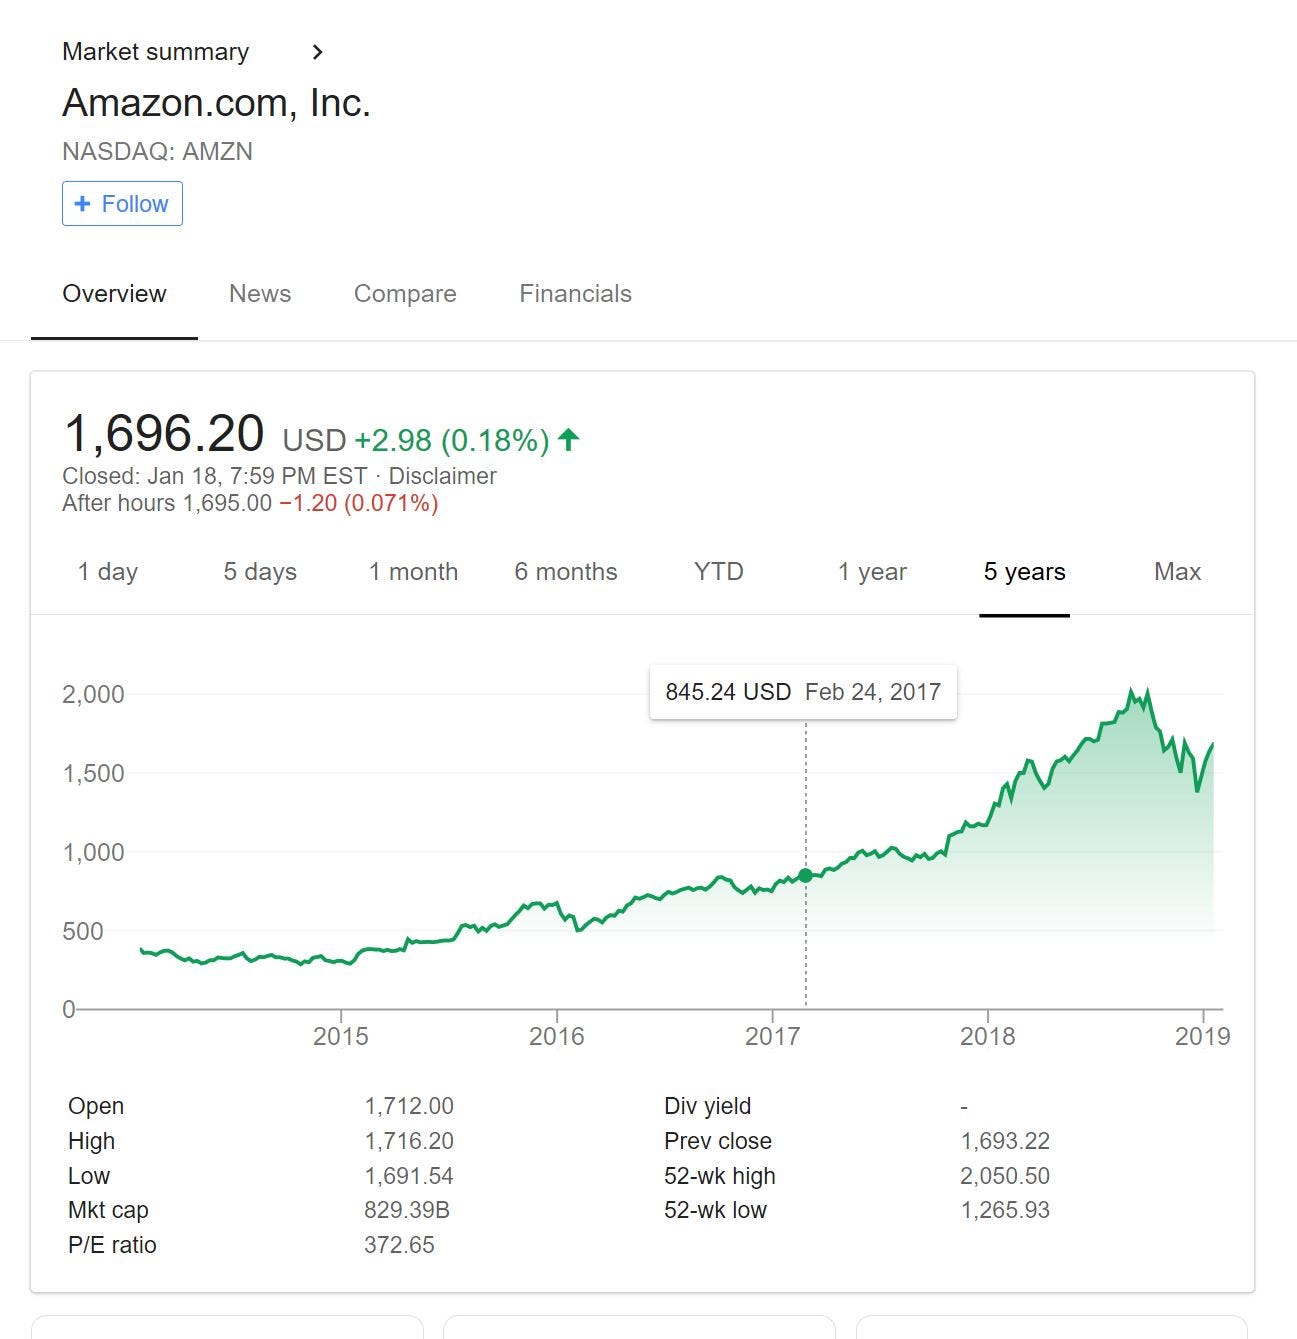Switch to the Financials tab
The image size is (1297, 1339).
click(575, 294)
